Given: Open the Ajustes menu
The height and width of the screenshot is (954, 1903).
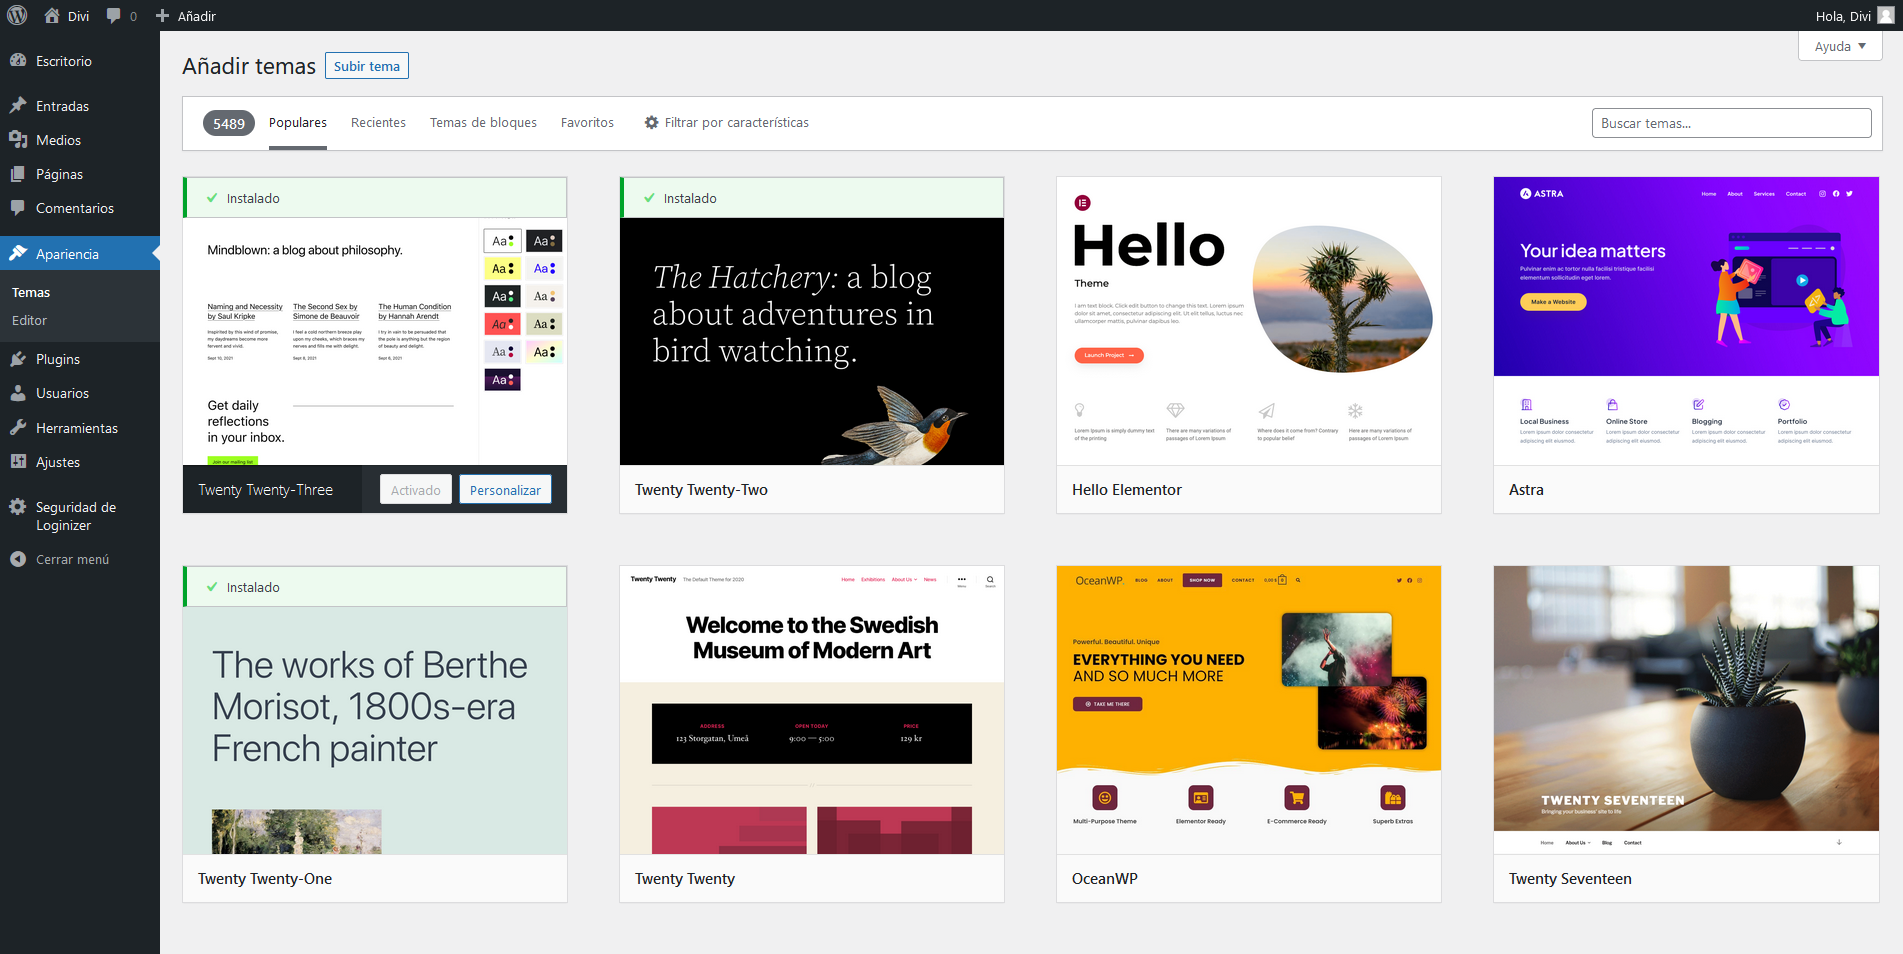Looking at the screenshot, I should pyautogui.click(x=80, y=462).
